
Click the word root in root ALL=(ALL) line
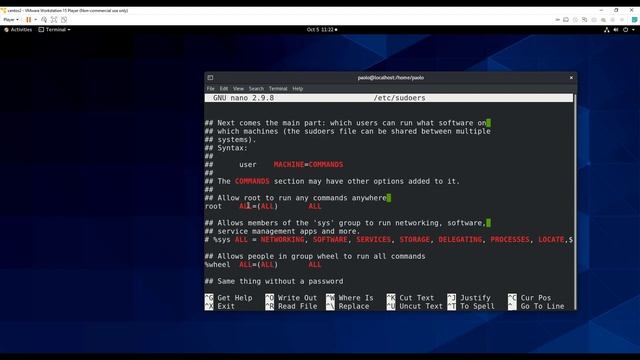[x=213, y=207]
